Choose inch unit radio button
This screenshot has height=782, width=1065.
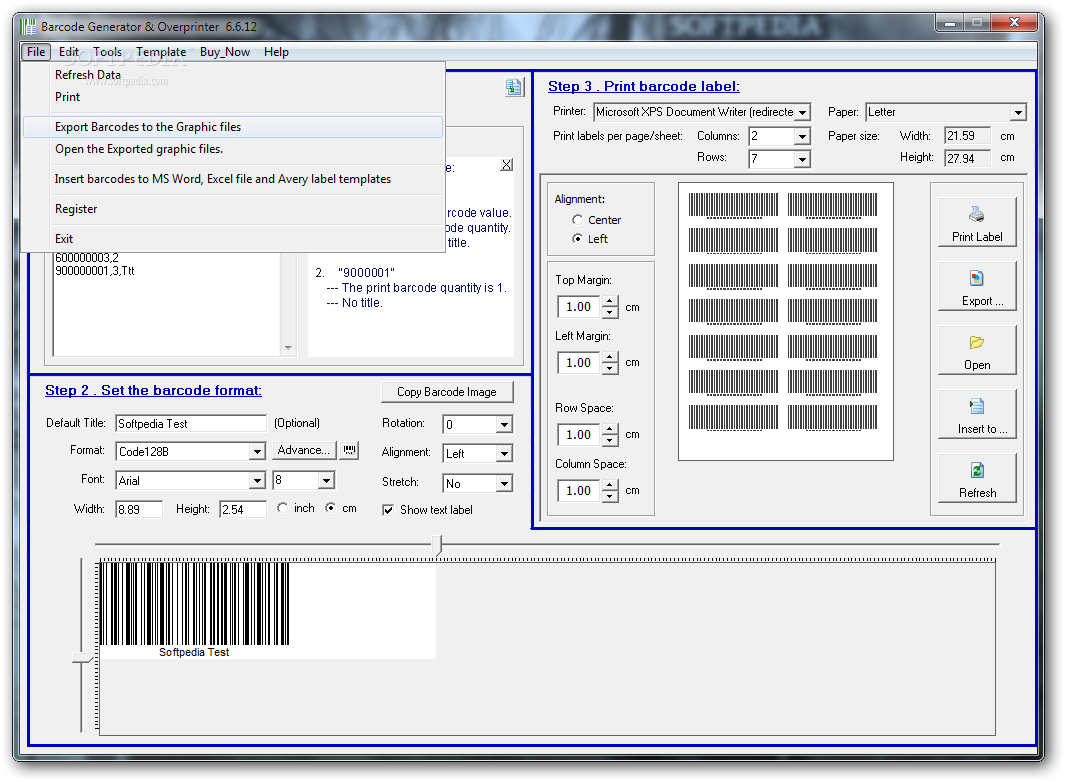pos(283,508)
